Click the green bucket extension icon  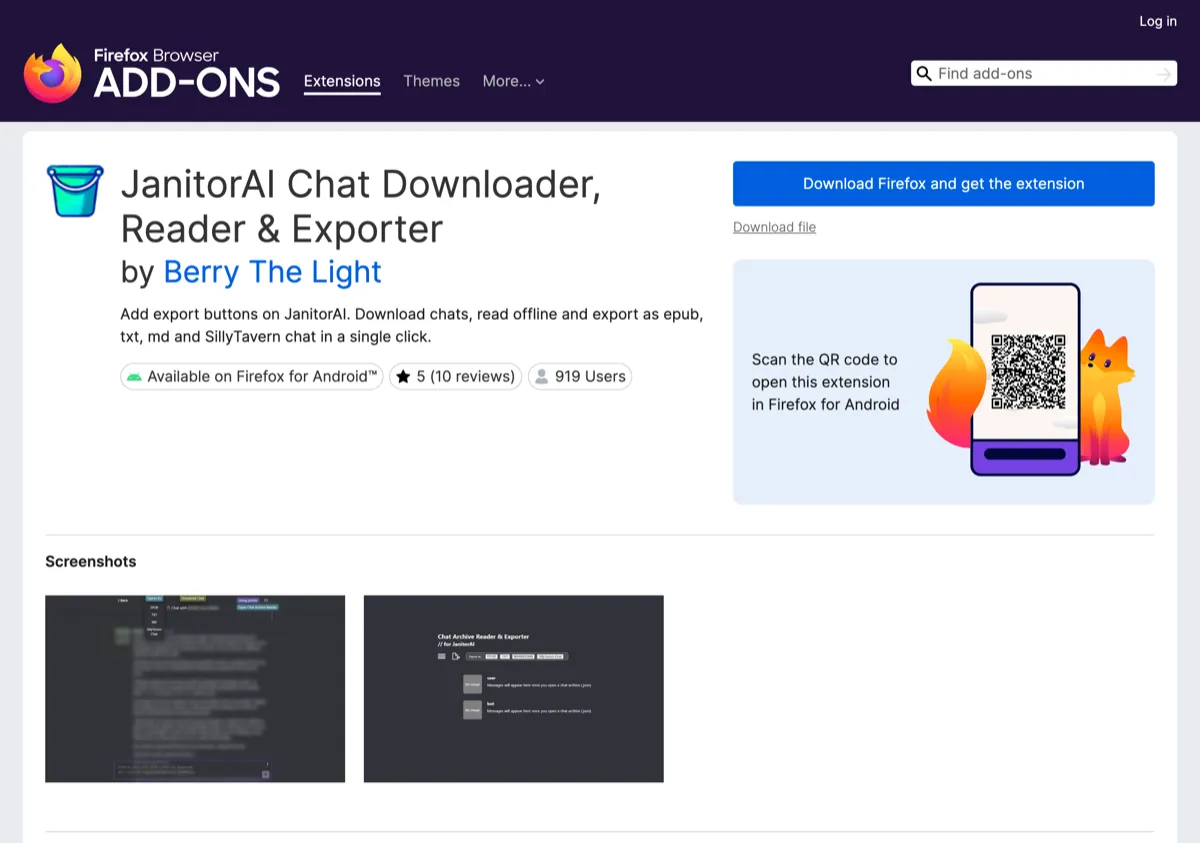[x=75, y=191]
